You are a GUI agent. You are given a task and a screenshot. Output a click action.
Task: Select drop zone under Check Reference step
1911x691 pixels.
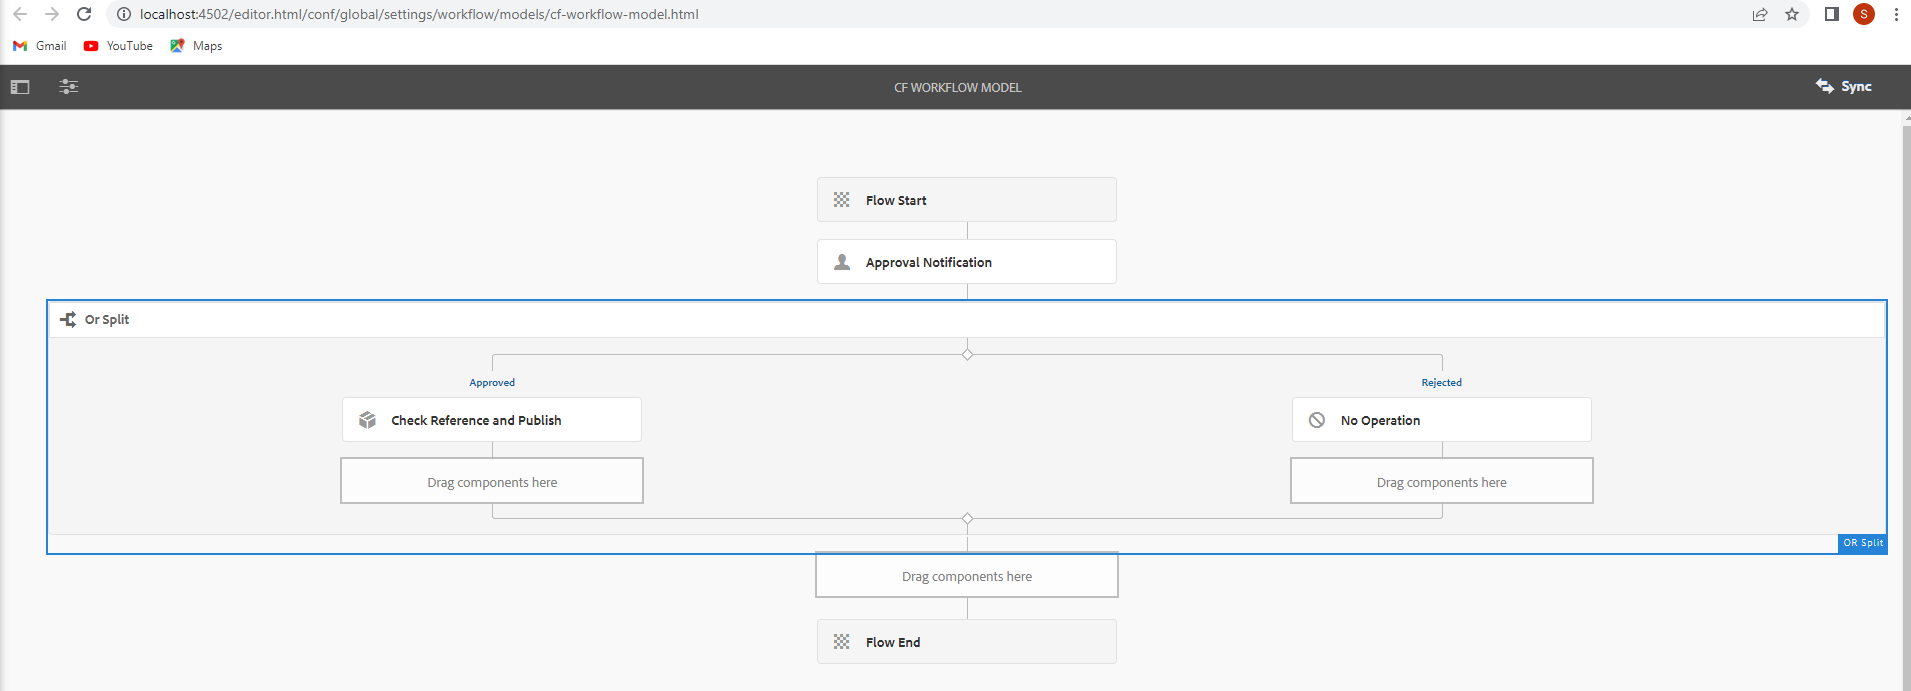coord(492,481)
